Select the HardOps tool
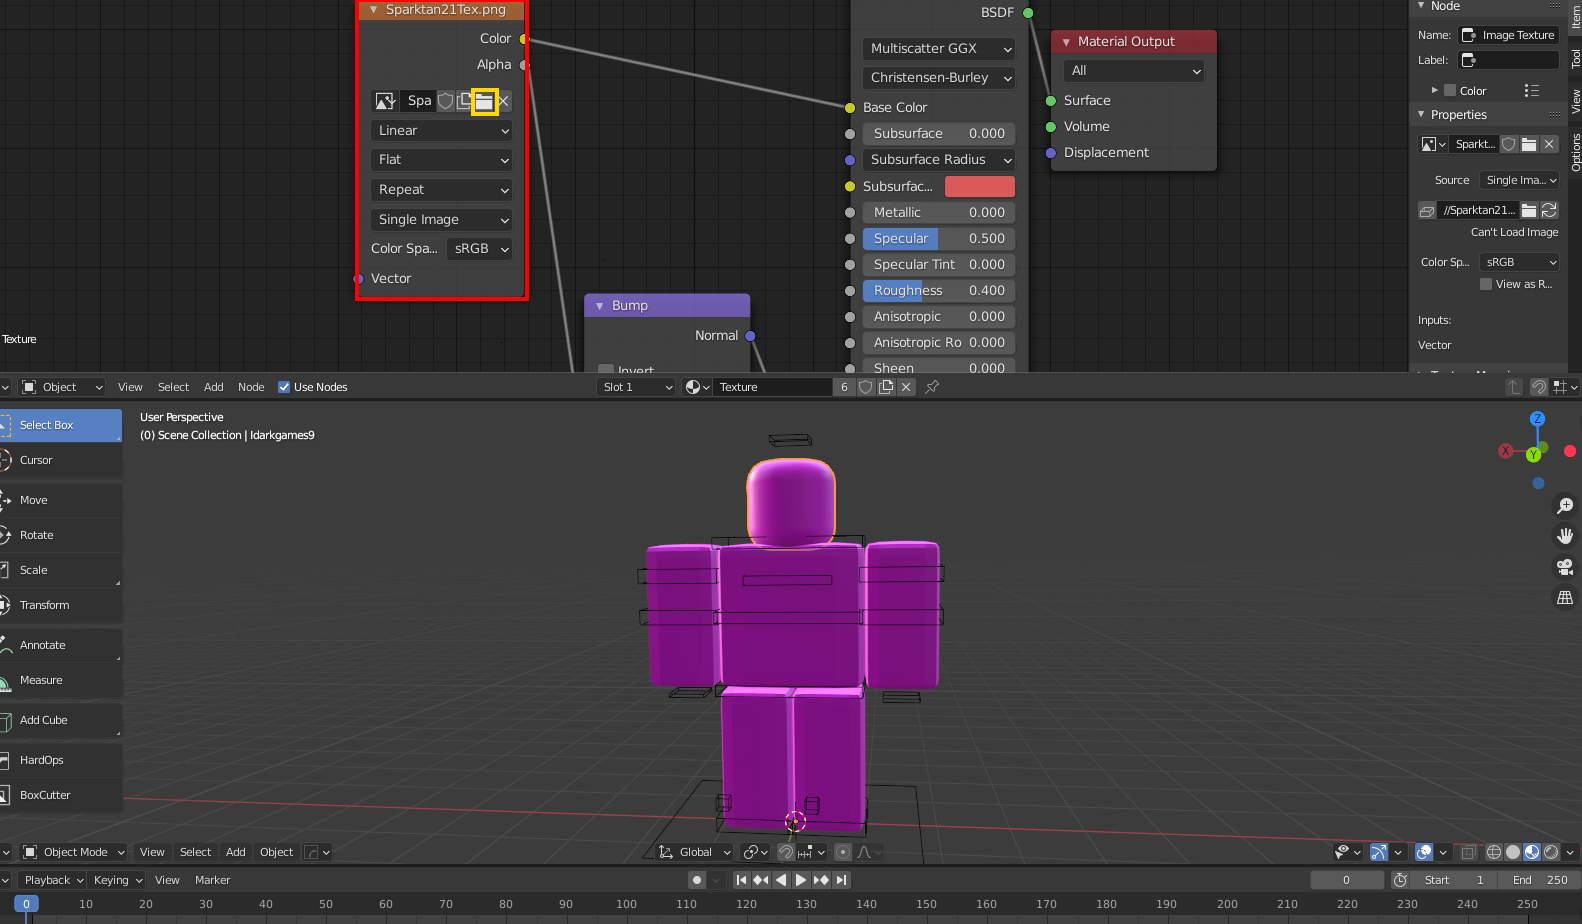Image resolution: width=1582 pixels, height=924 pixels. click(61, 760)
